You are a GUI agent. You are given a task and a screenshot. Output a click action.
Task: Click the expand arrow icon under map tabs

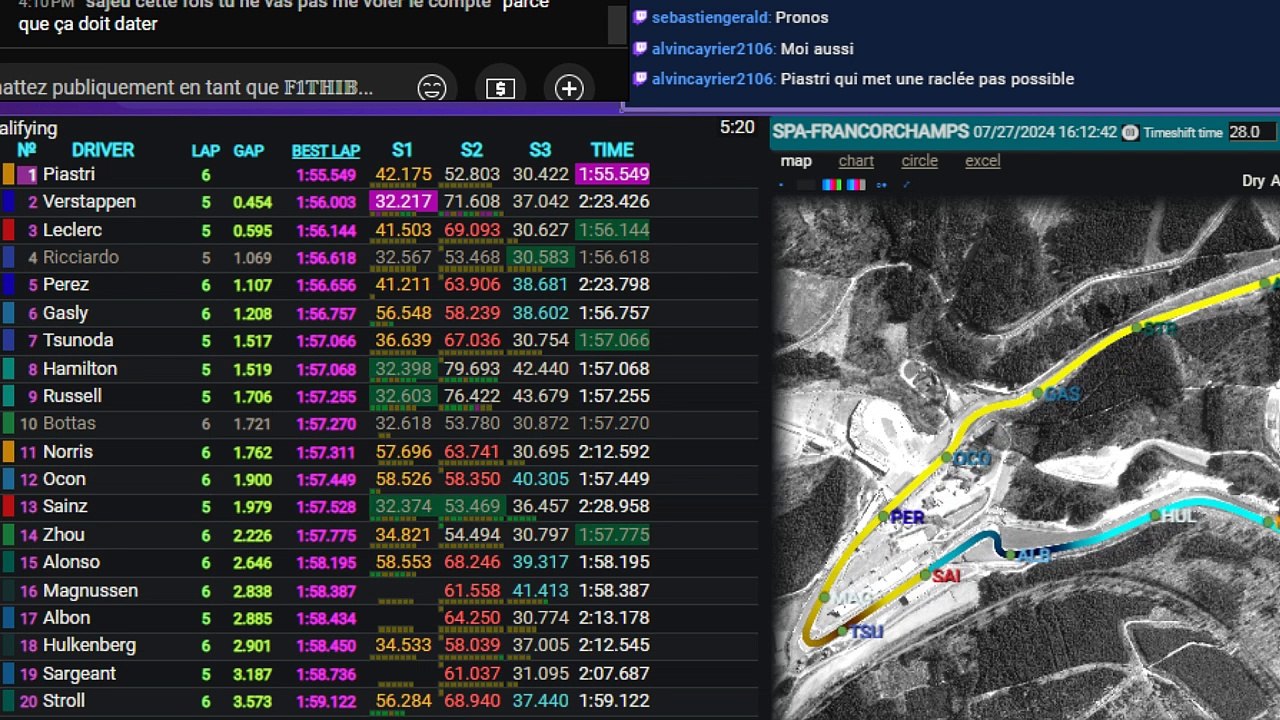907,185
